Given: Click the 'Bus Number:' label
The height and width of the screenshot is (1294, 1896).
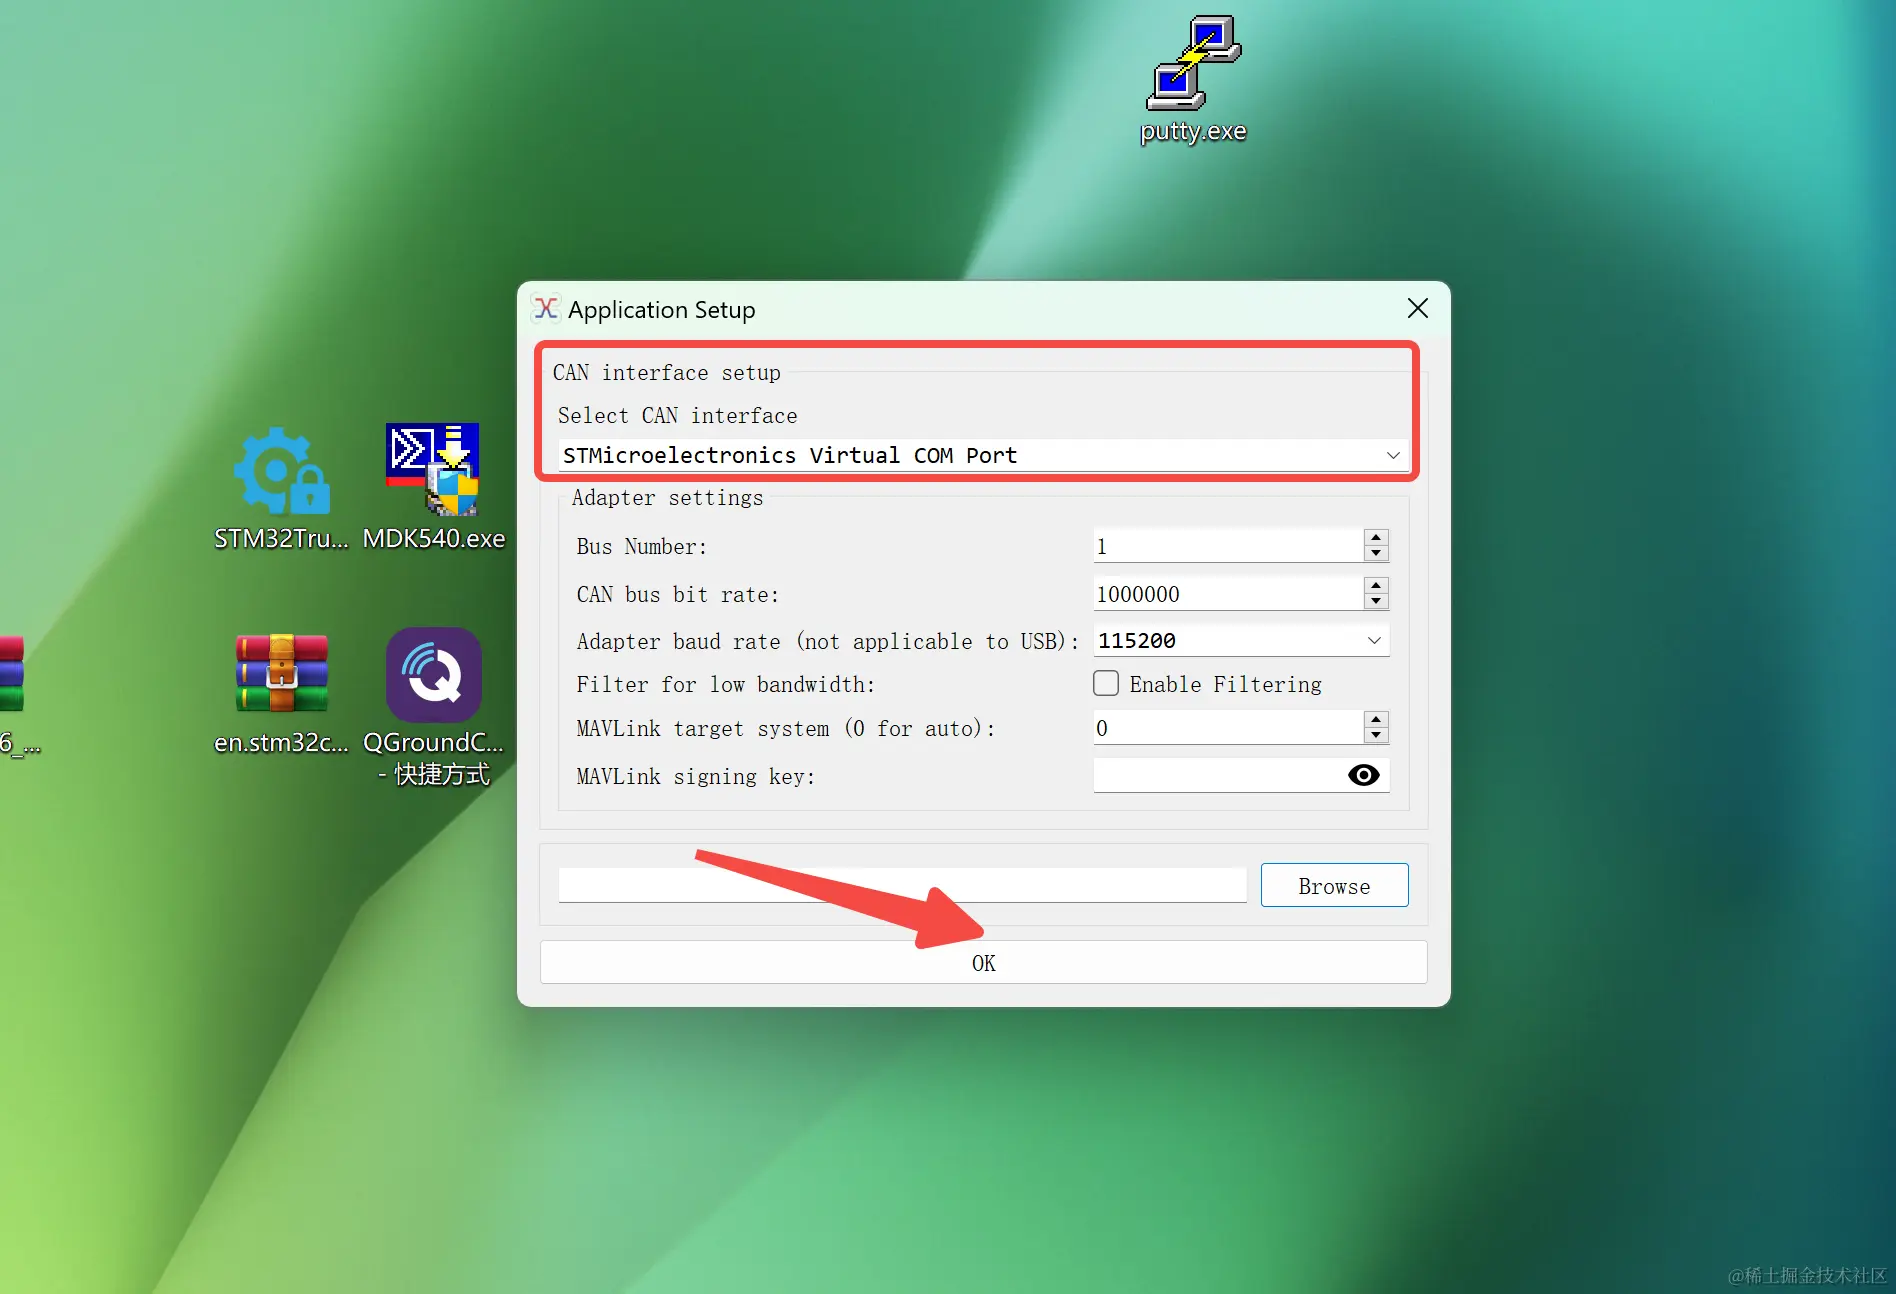Looking at the screenshot, I should click(641, 546).
